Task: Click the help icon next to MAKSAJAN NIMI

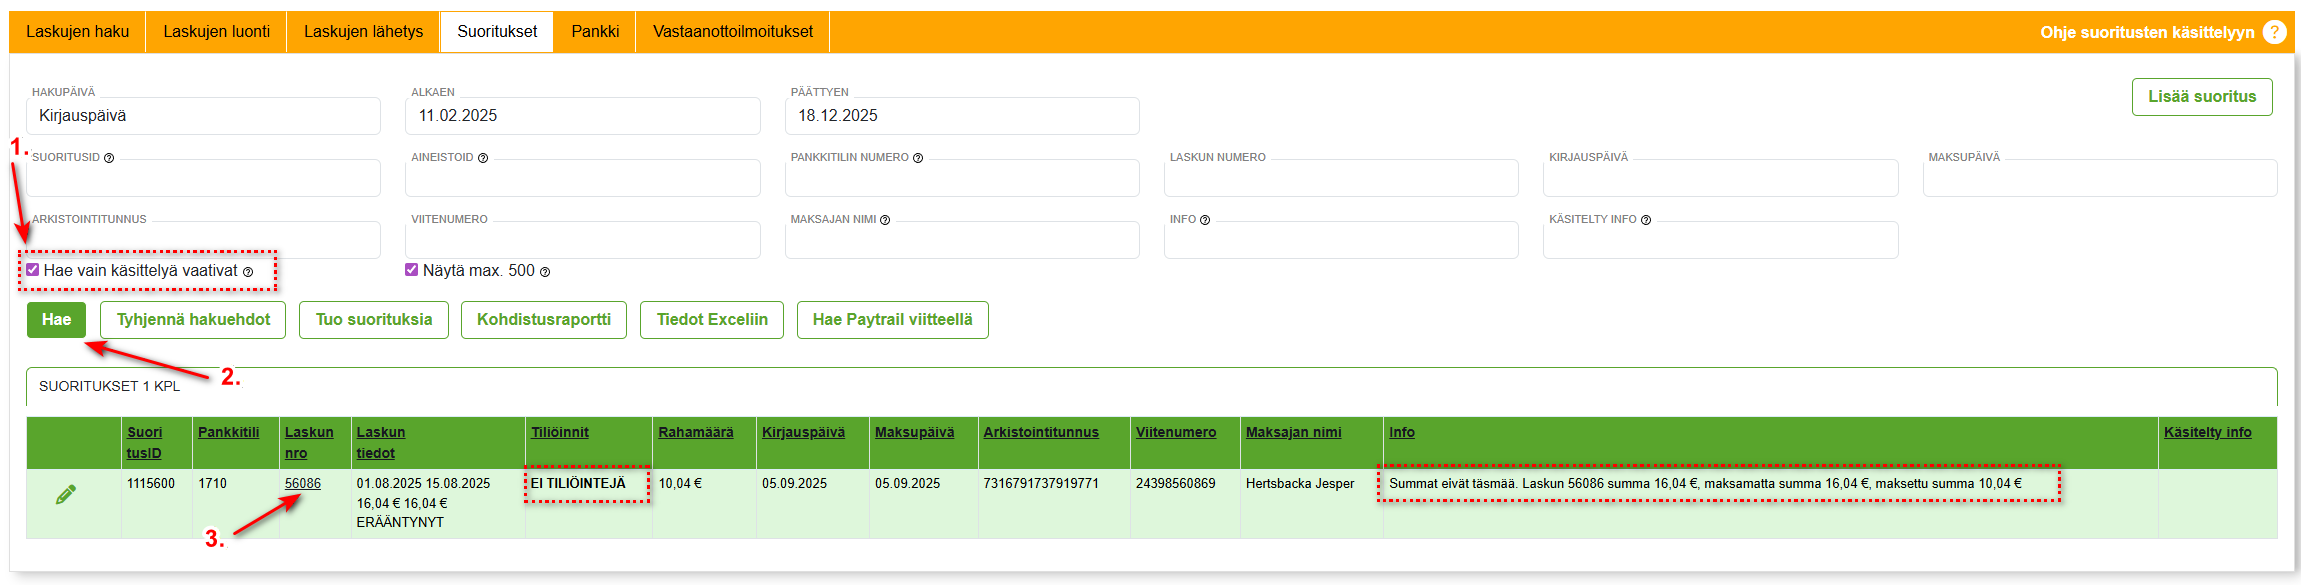Action: point(885,220)
